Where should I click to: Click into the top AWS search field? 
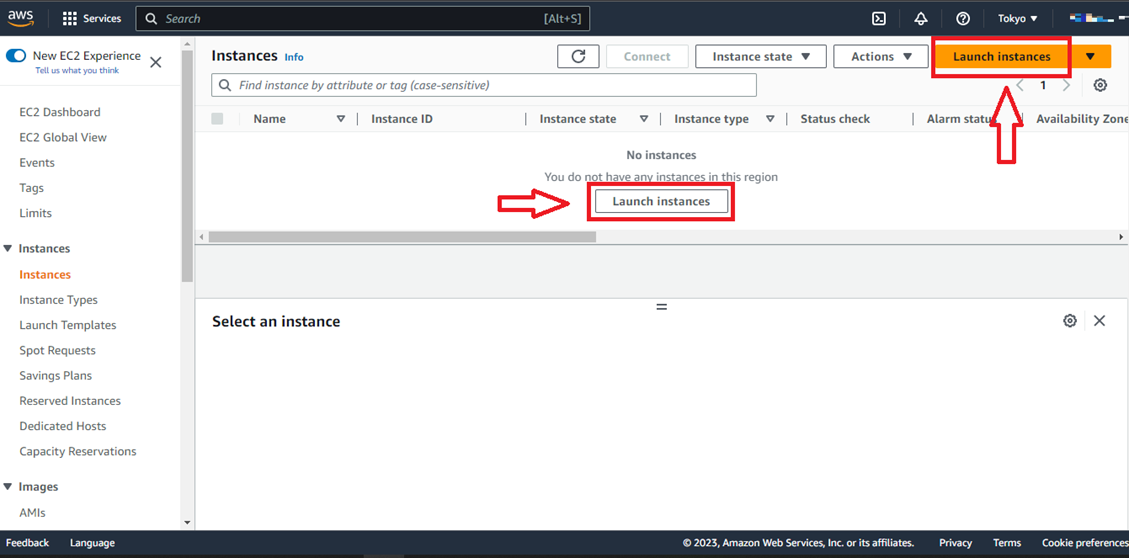(363, 19)
